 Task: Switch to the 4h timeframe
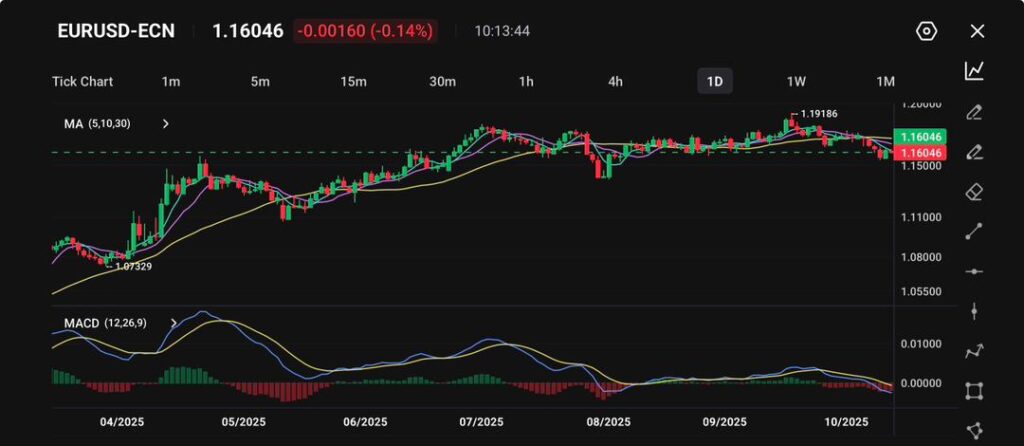pos(616,81)
